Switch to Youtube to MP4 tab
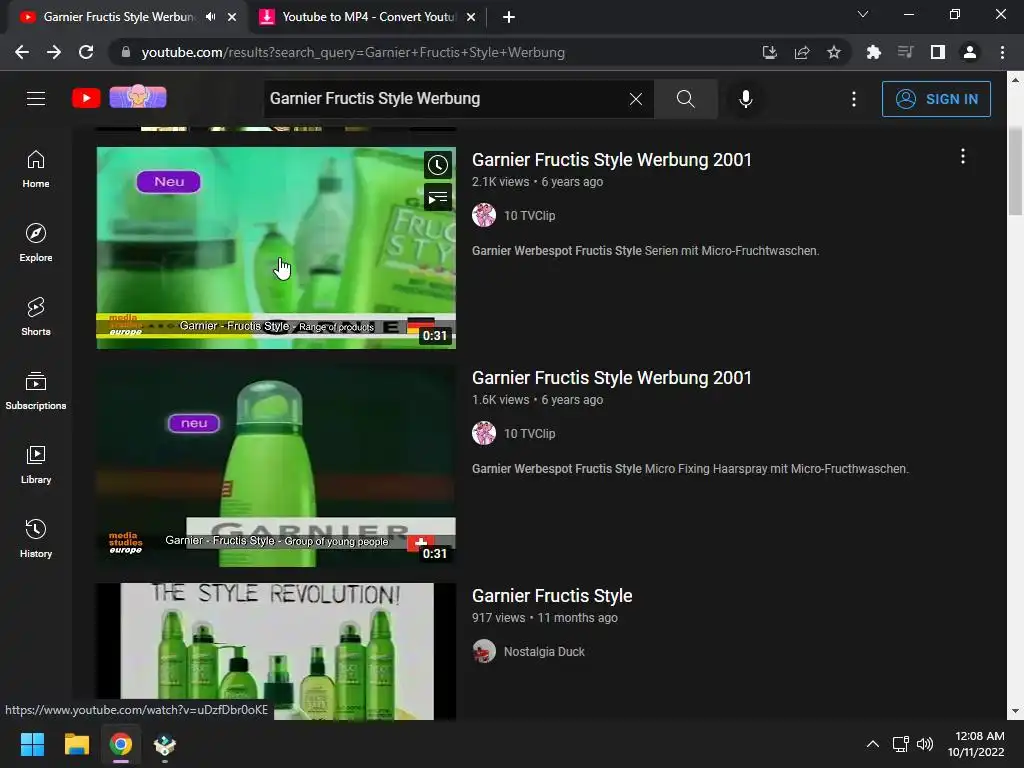Viewport: 1024px width, 768px height. [368, 17]
